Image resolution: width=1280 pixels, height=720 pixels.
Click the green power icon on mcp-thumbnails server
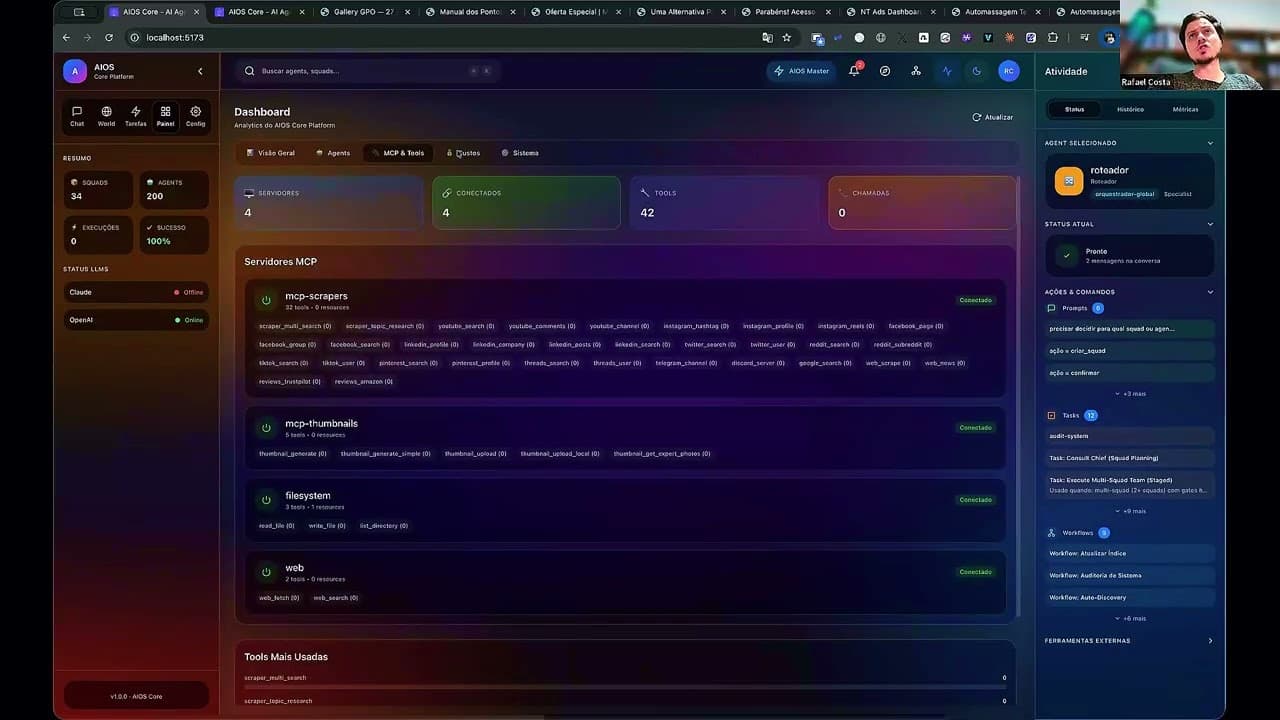265,427
